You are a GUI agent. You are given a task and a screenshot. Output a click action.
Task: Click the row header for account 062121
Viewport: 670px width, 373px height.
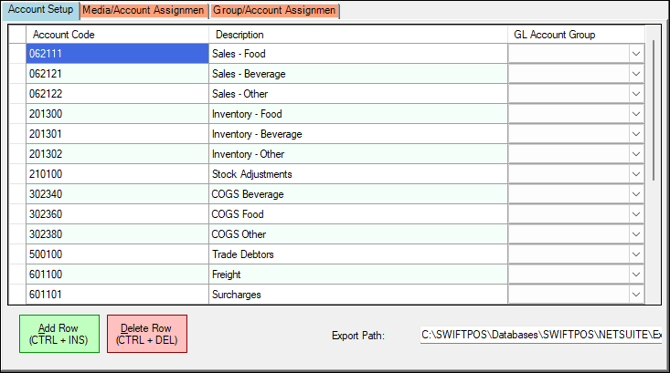point(18,74)
